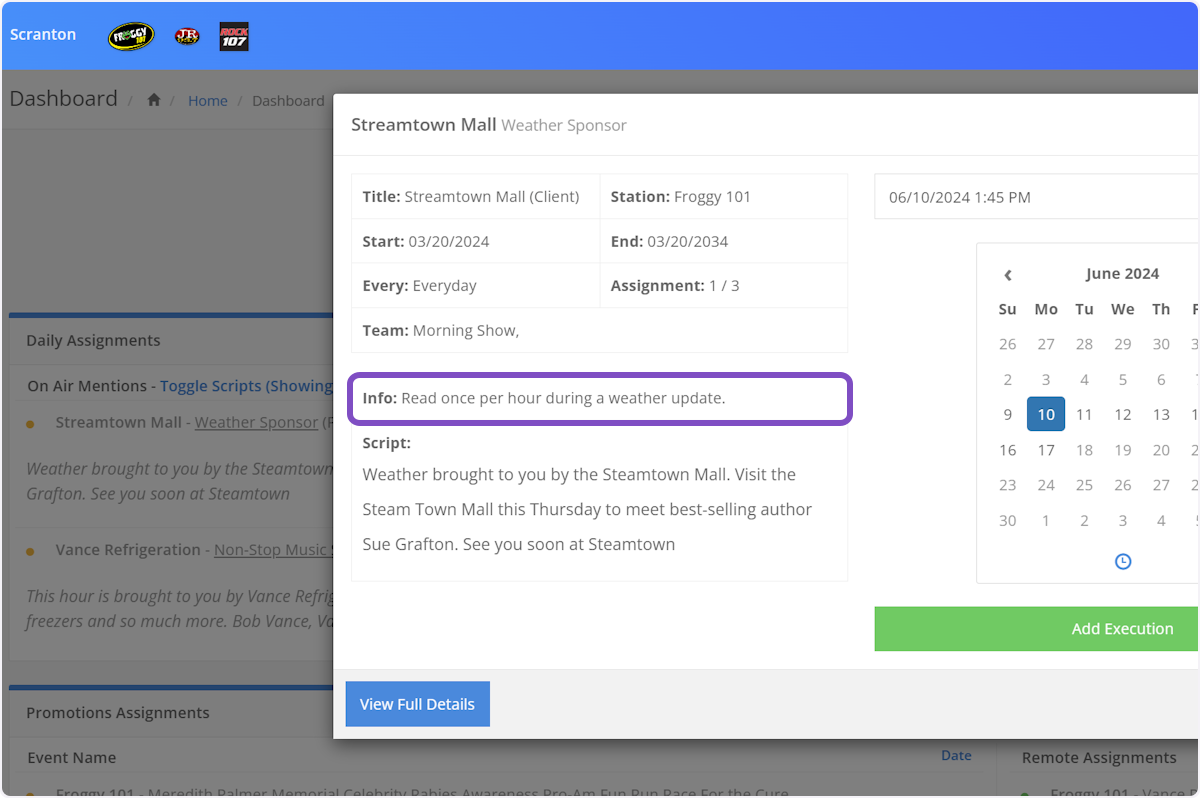Go to previous month in calendar
This screenshot has width=1200, height=798.
tap(1008, 275)
